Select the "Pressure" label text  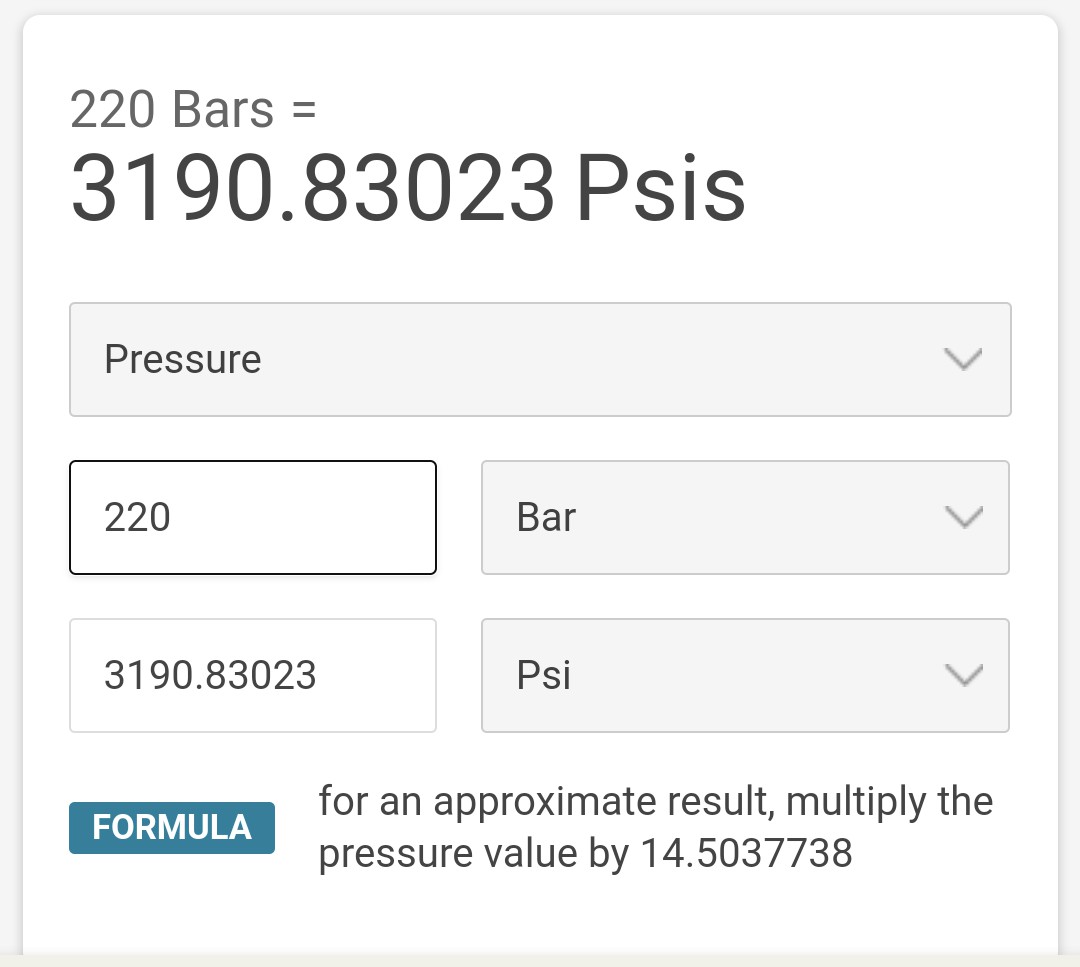click(183, 359)
